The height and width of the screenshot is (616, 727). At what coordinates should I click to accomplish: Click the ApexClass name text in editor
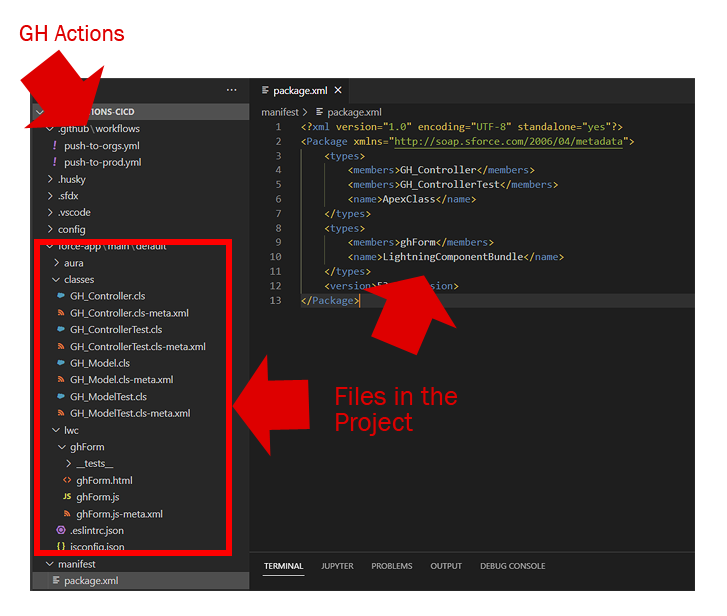(x=409, y=199)
